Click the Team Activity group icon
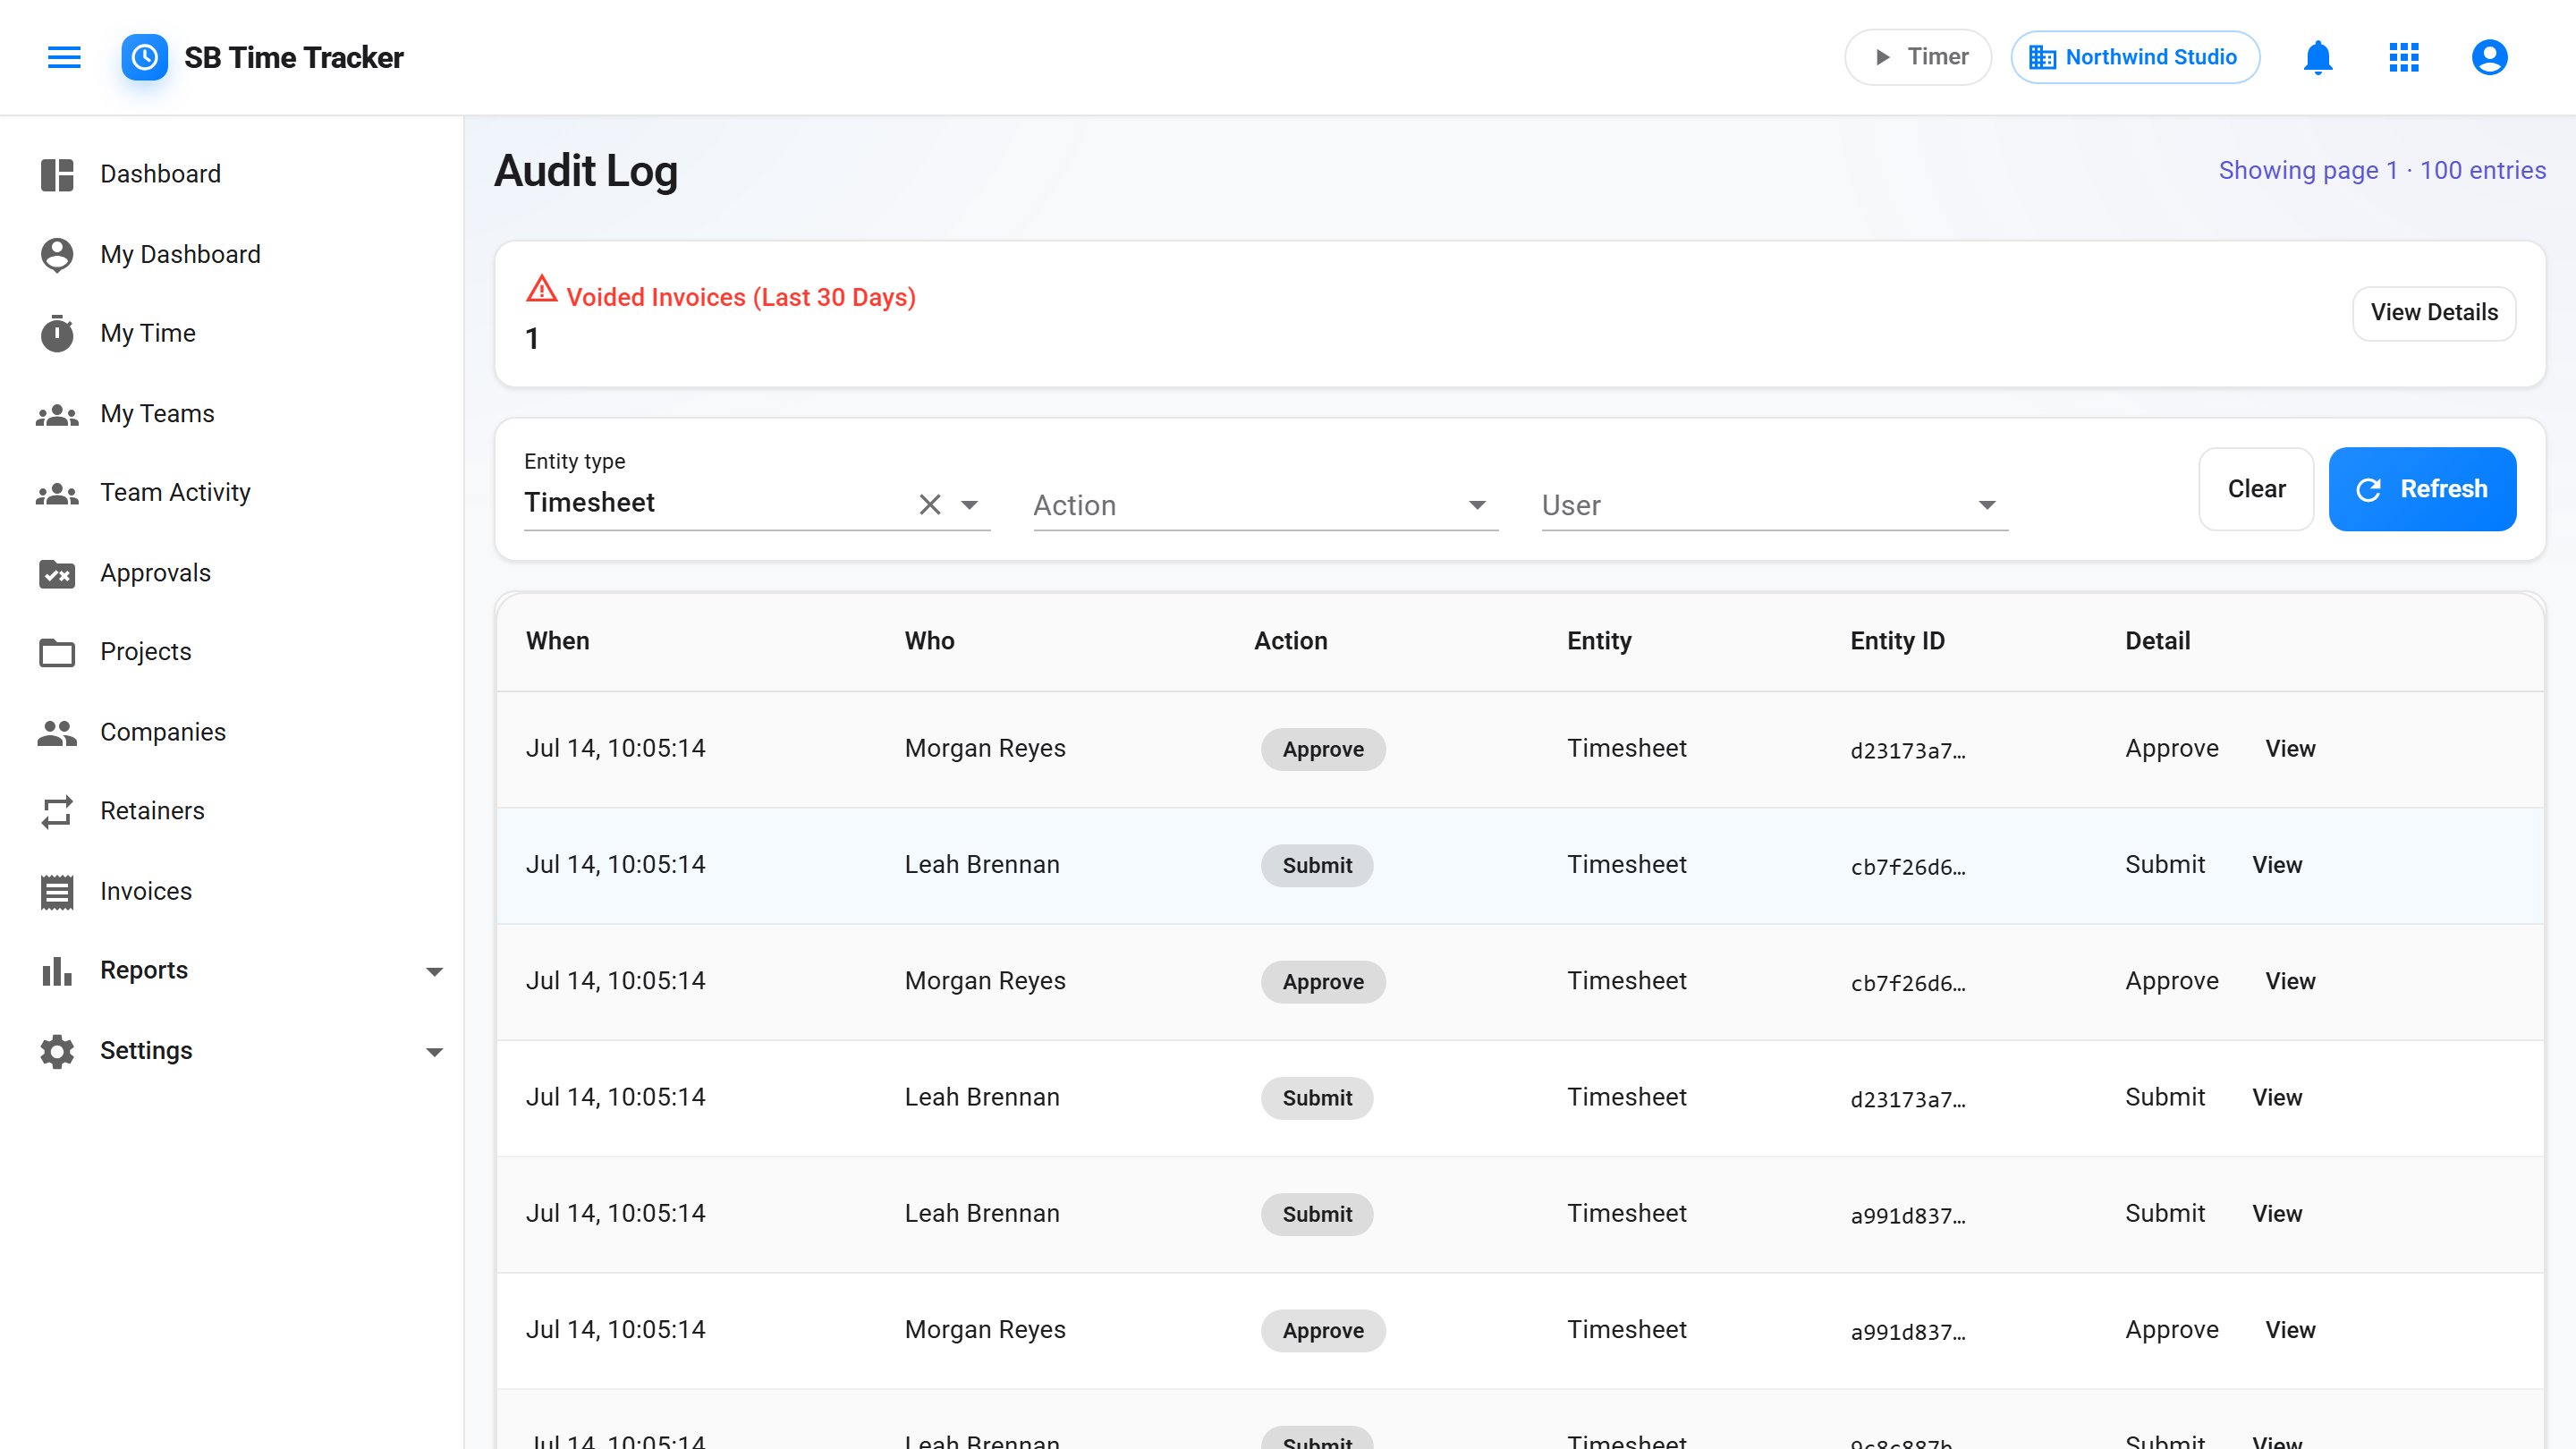This screenshot has height=1449, width=2576. click(57, 493)
